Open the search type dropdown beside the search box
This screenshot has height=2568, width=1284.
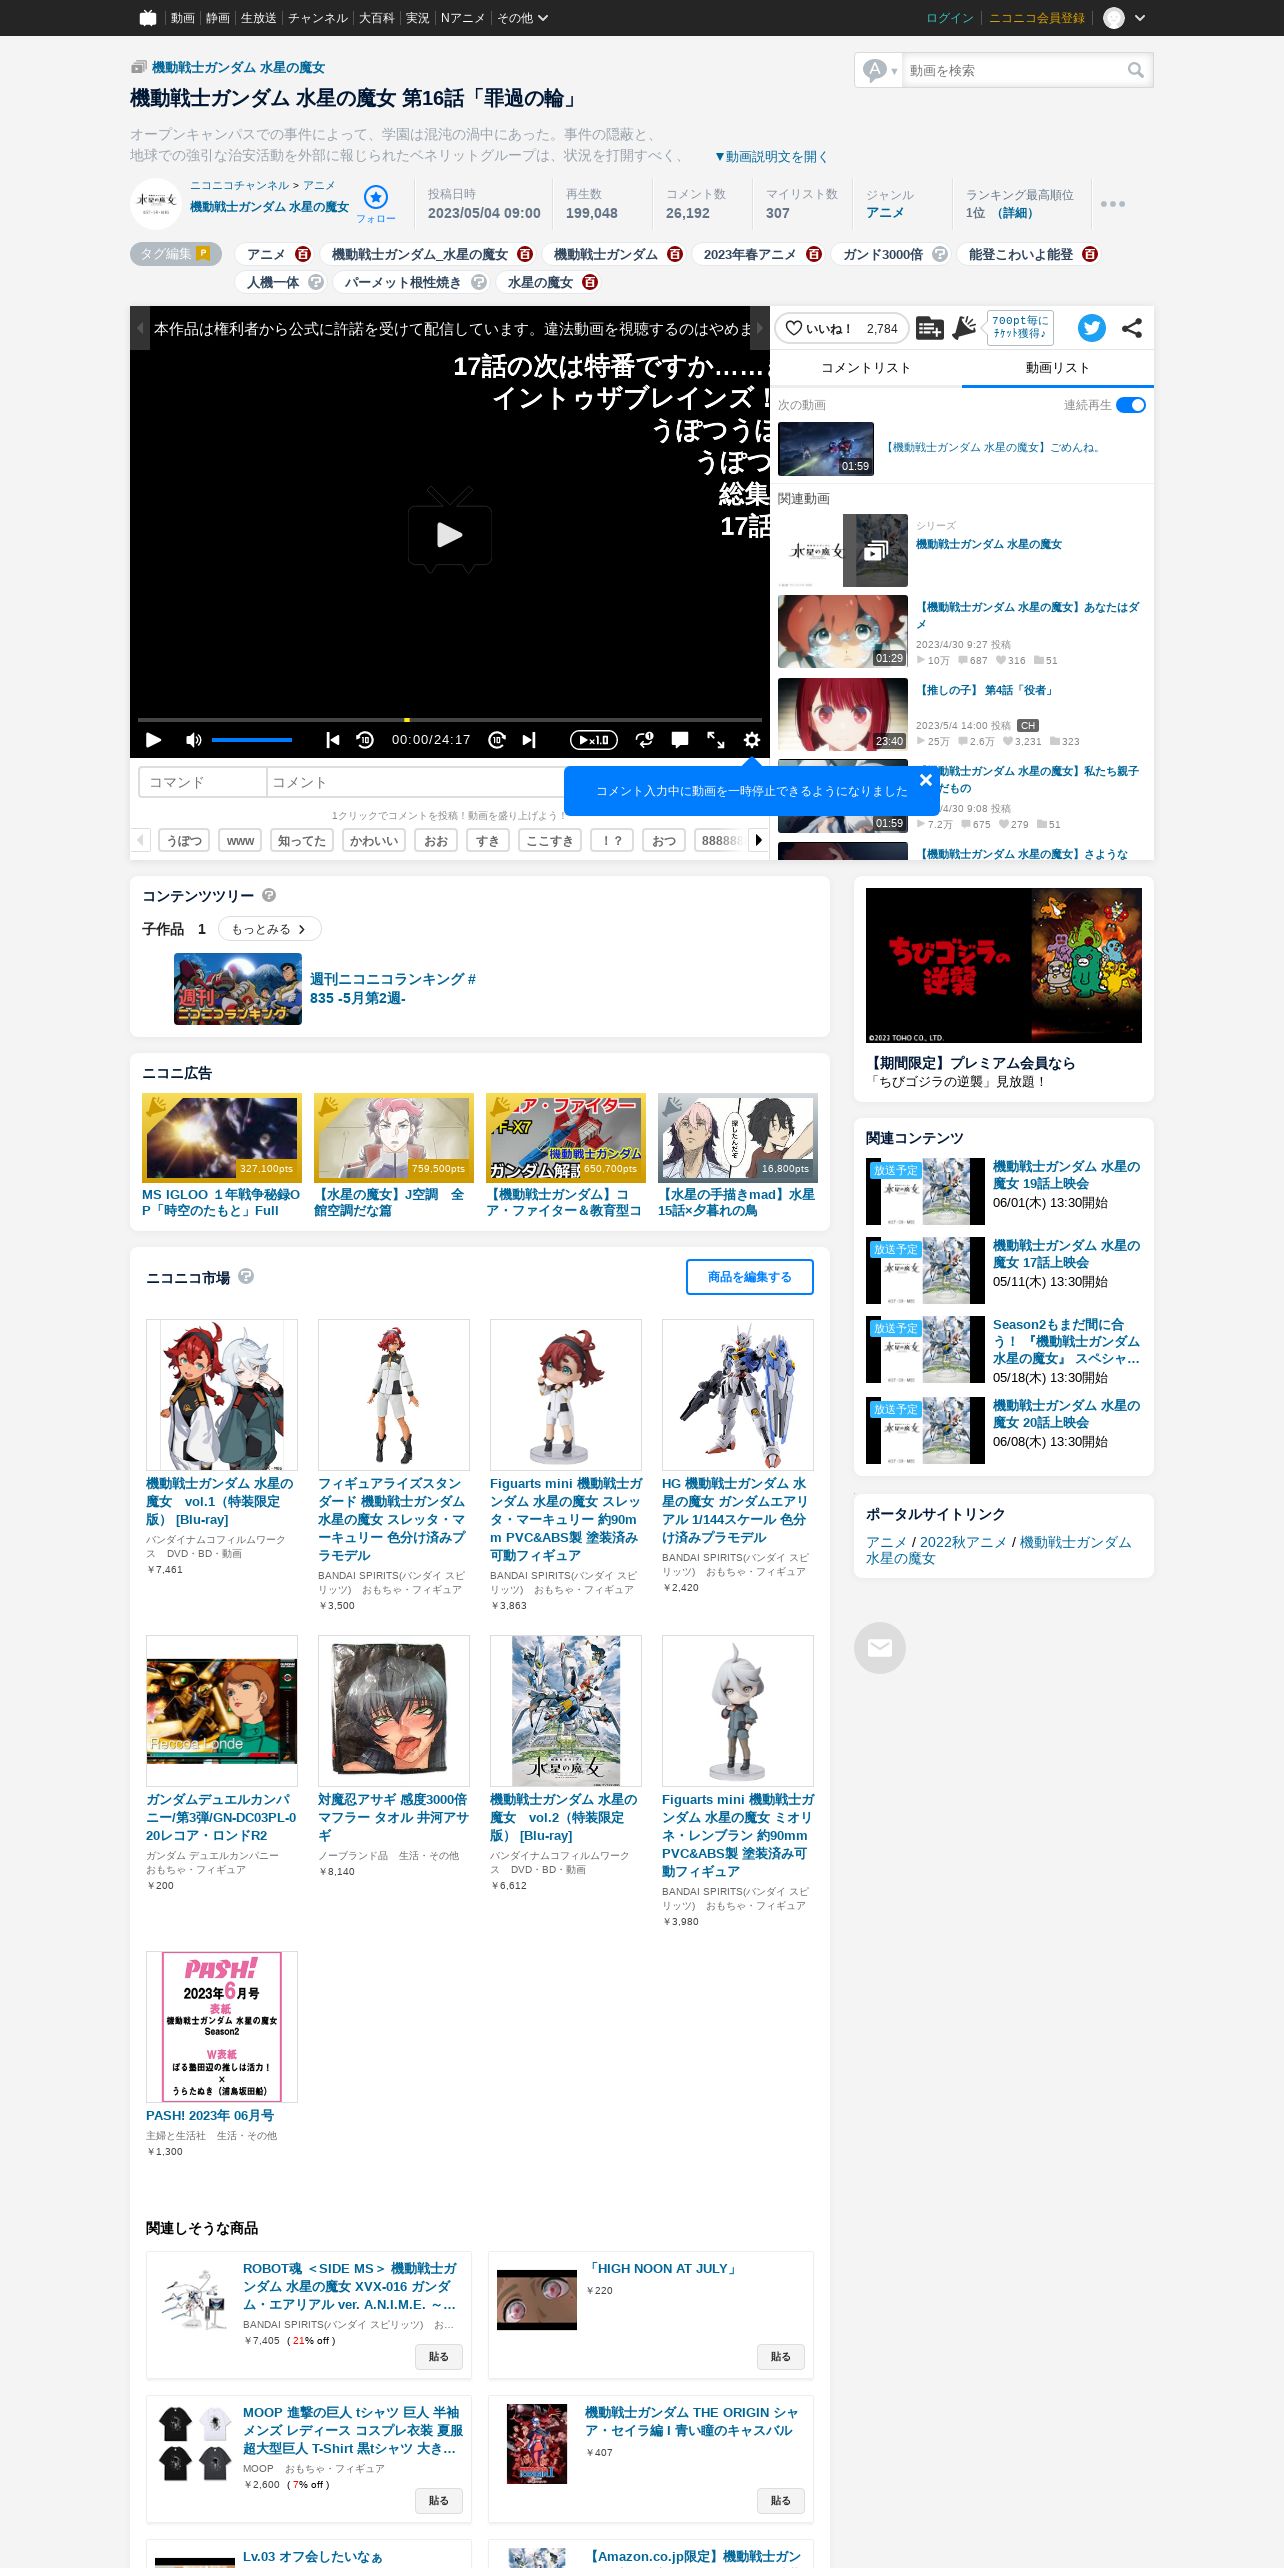(x=880, y=70)
